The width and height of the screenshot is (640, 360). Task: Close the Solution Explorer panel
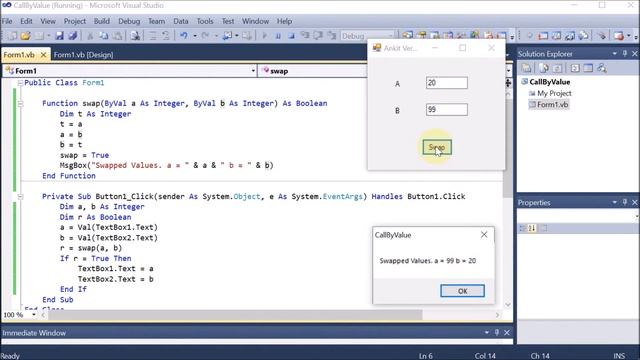635,53
